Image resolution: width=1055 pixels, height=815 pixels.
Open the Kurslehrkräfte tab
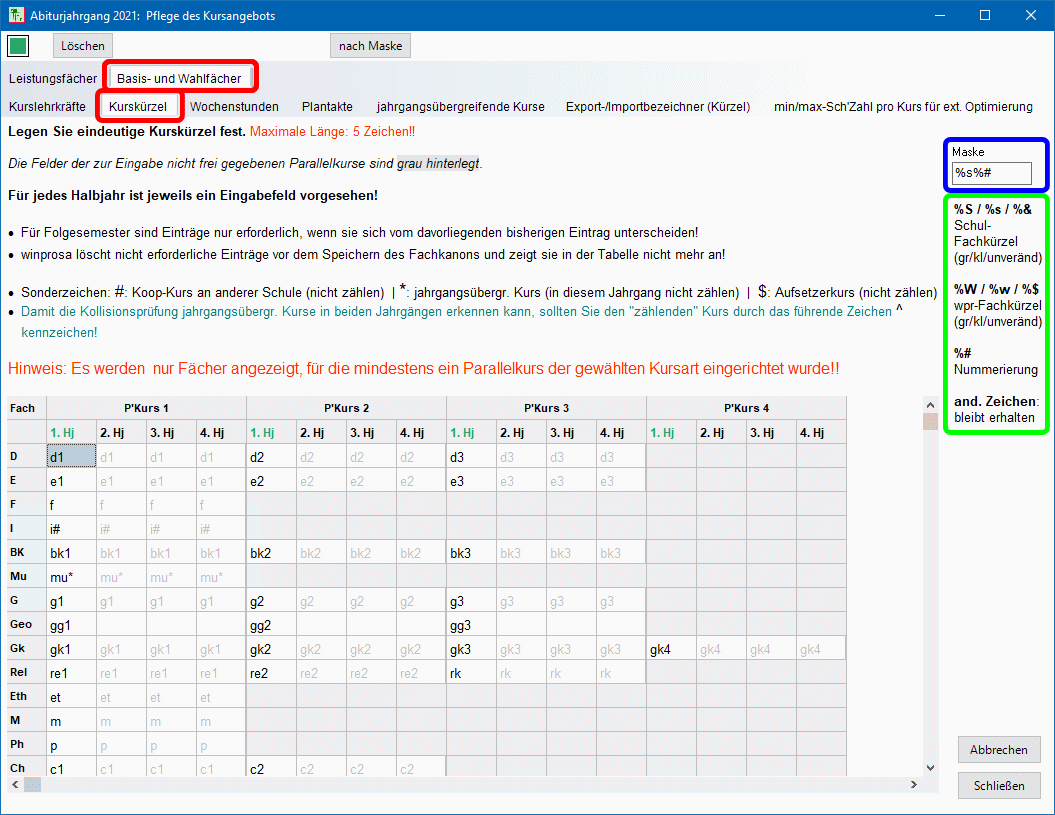pyautogui.click(x=47, y=106)
